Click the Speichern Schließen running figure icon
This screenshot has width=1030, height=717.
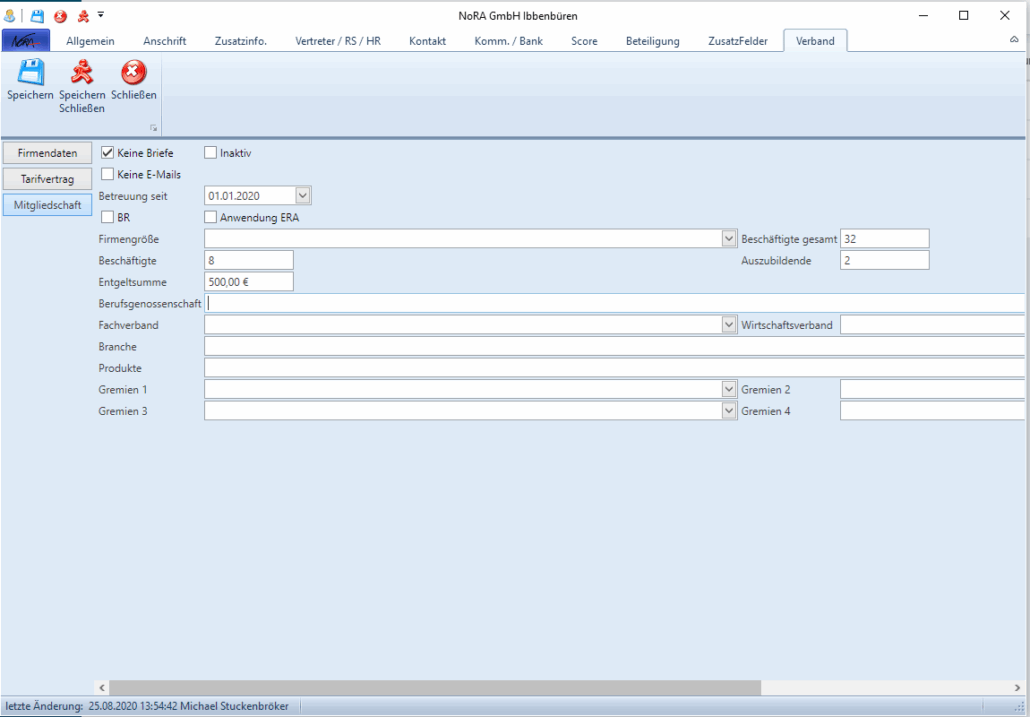coord(81,74)
